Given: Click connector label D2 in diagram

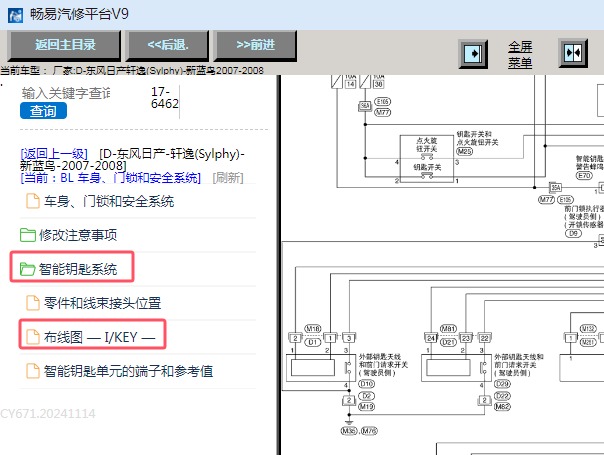Looking at the screenshot, I should coord(366,396).
